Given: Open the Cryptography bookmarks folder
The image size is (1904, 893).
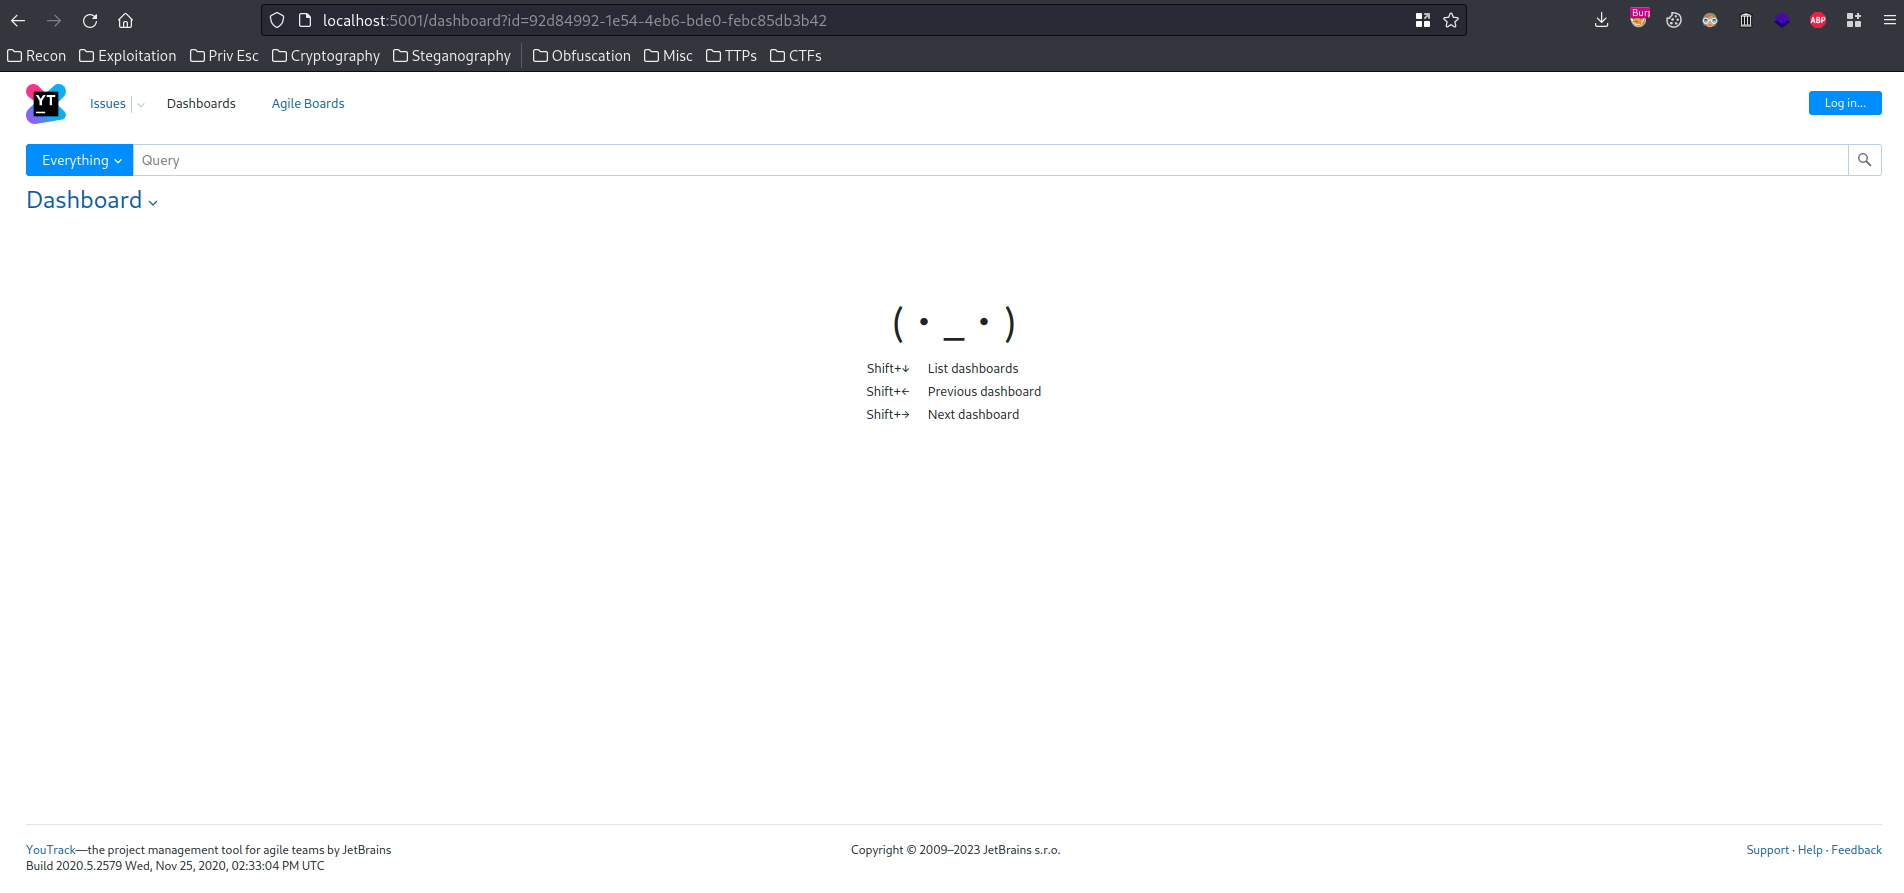Looking at the screenshot, I should tap(326, 56).
